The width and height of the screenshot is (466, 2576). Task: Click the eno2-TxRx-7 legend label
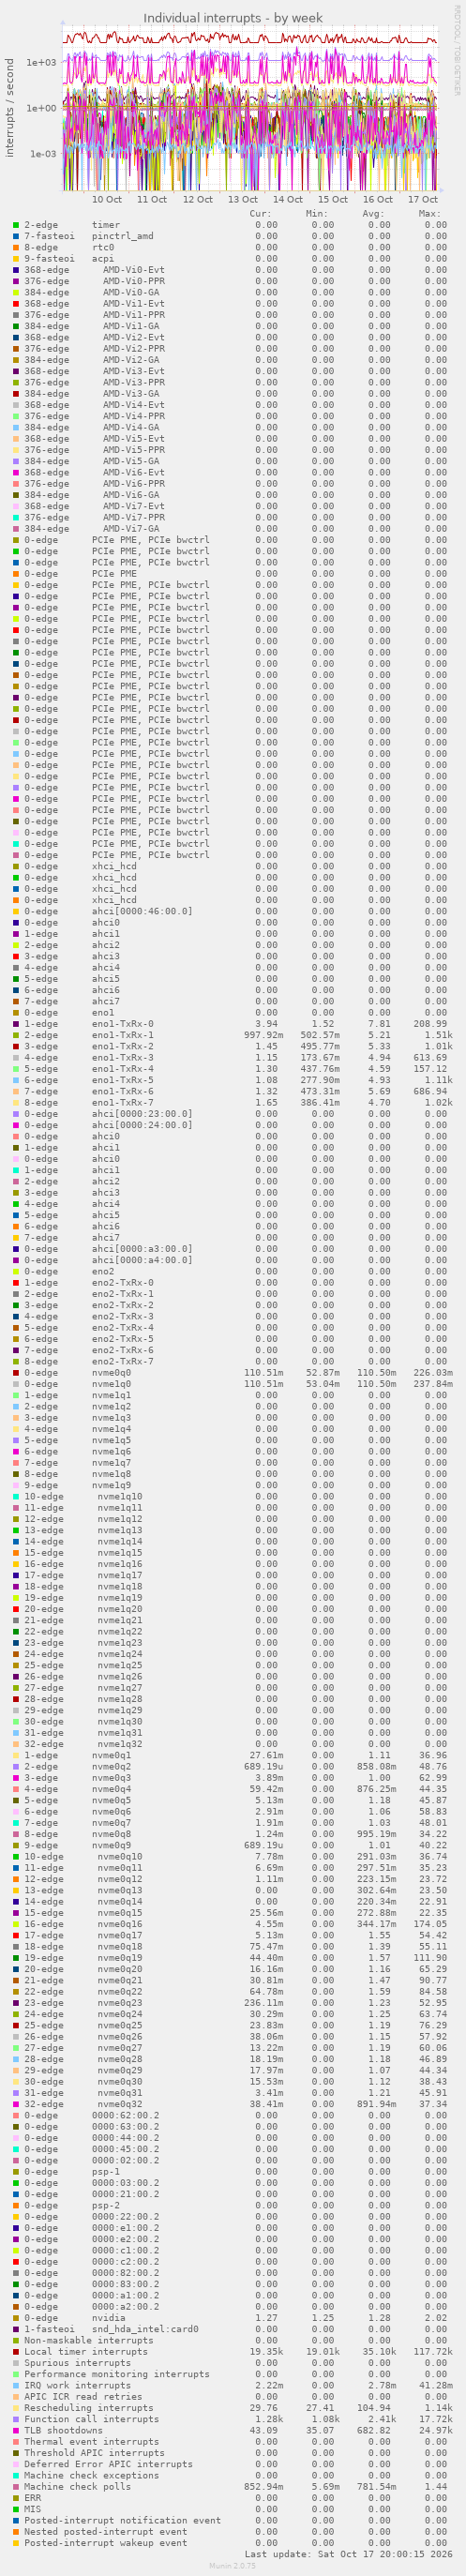[123, 1362]
